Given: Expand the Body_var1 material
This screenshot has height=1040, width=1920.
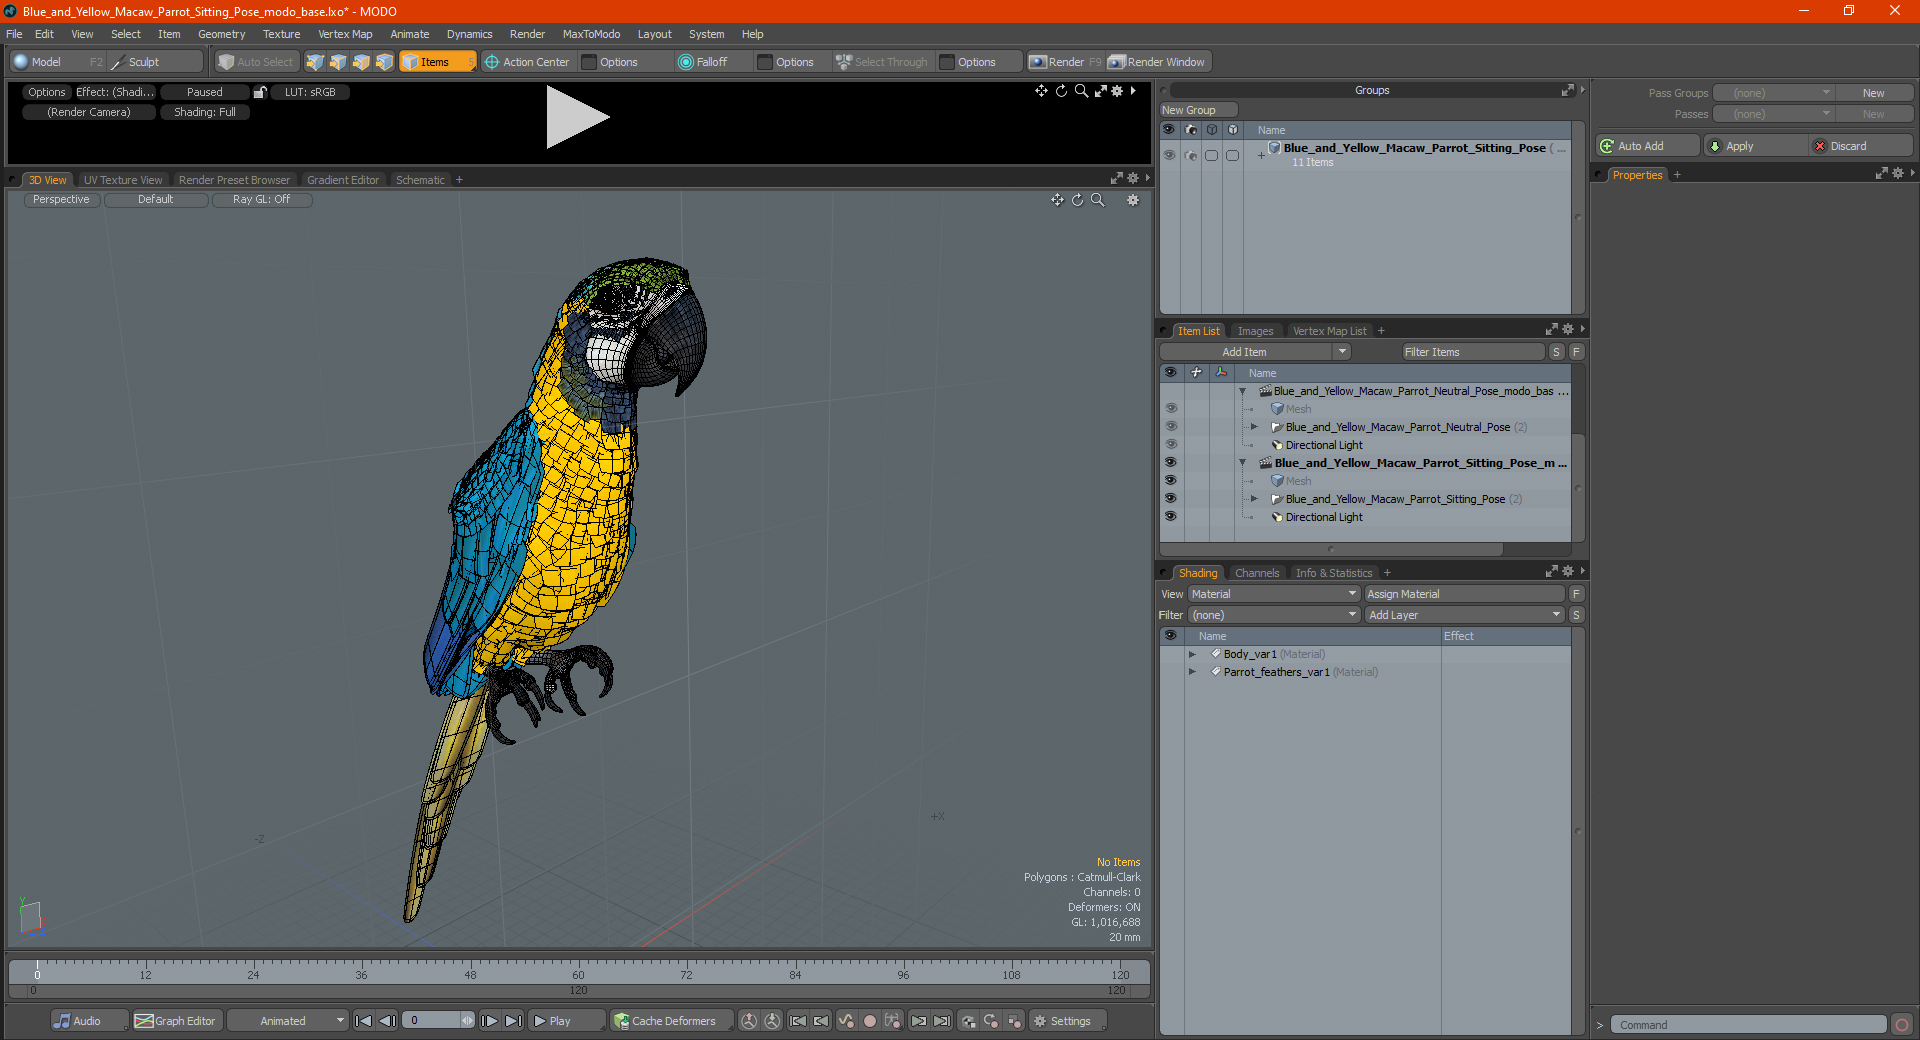Looking at the screenshot, I should pyautogui.click(x=1192, y=654).
